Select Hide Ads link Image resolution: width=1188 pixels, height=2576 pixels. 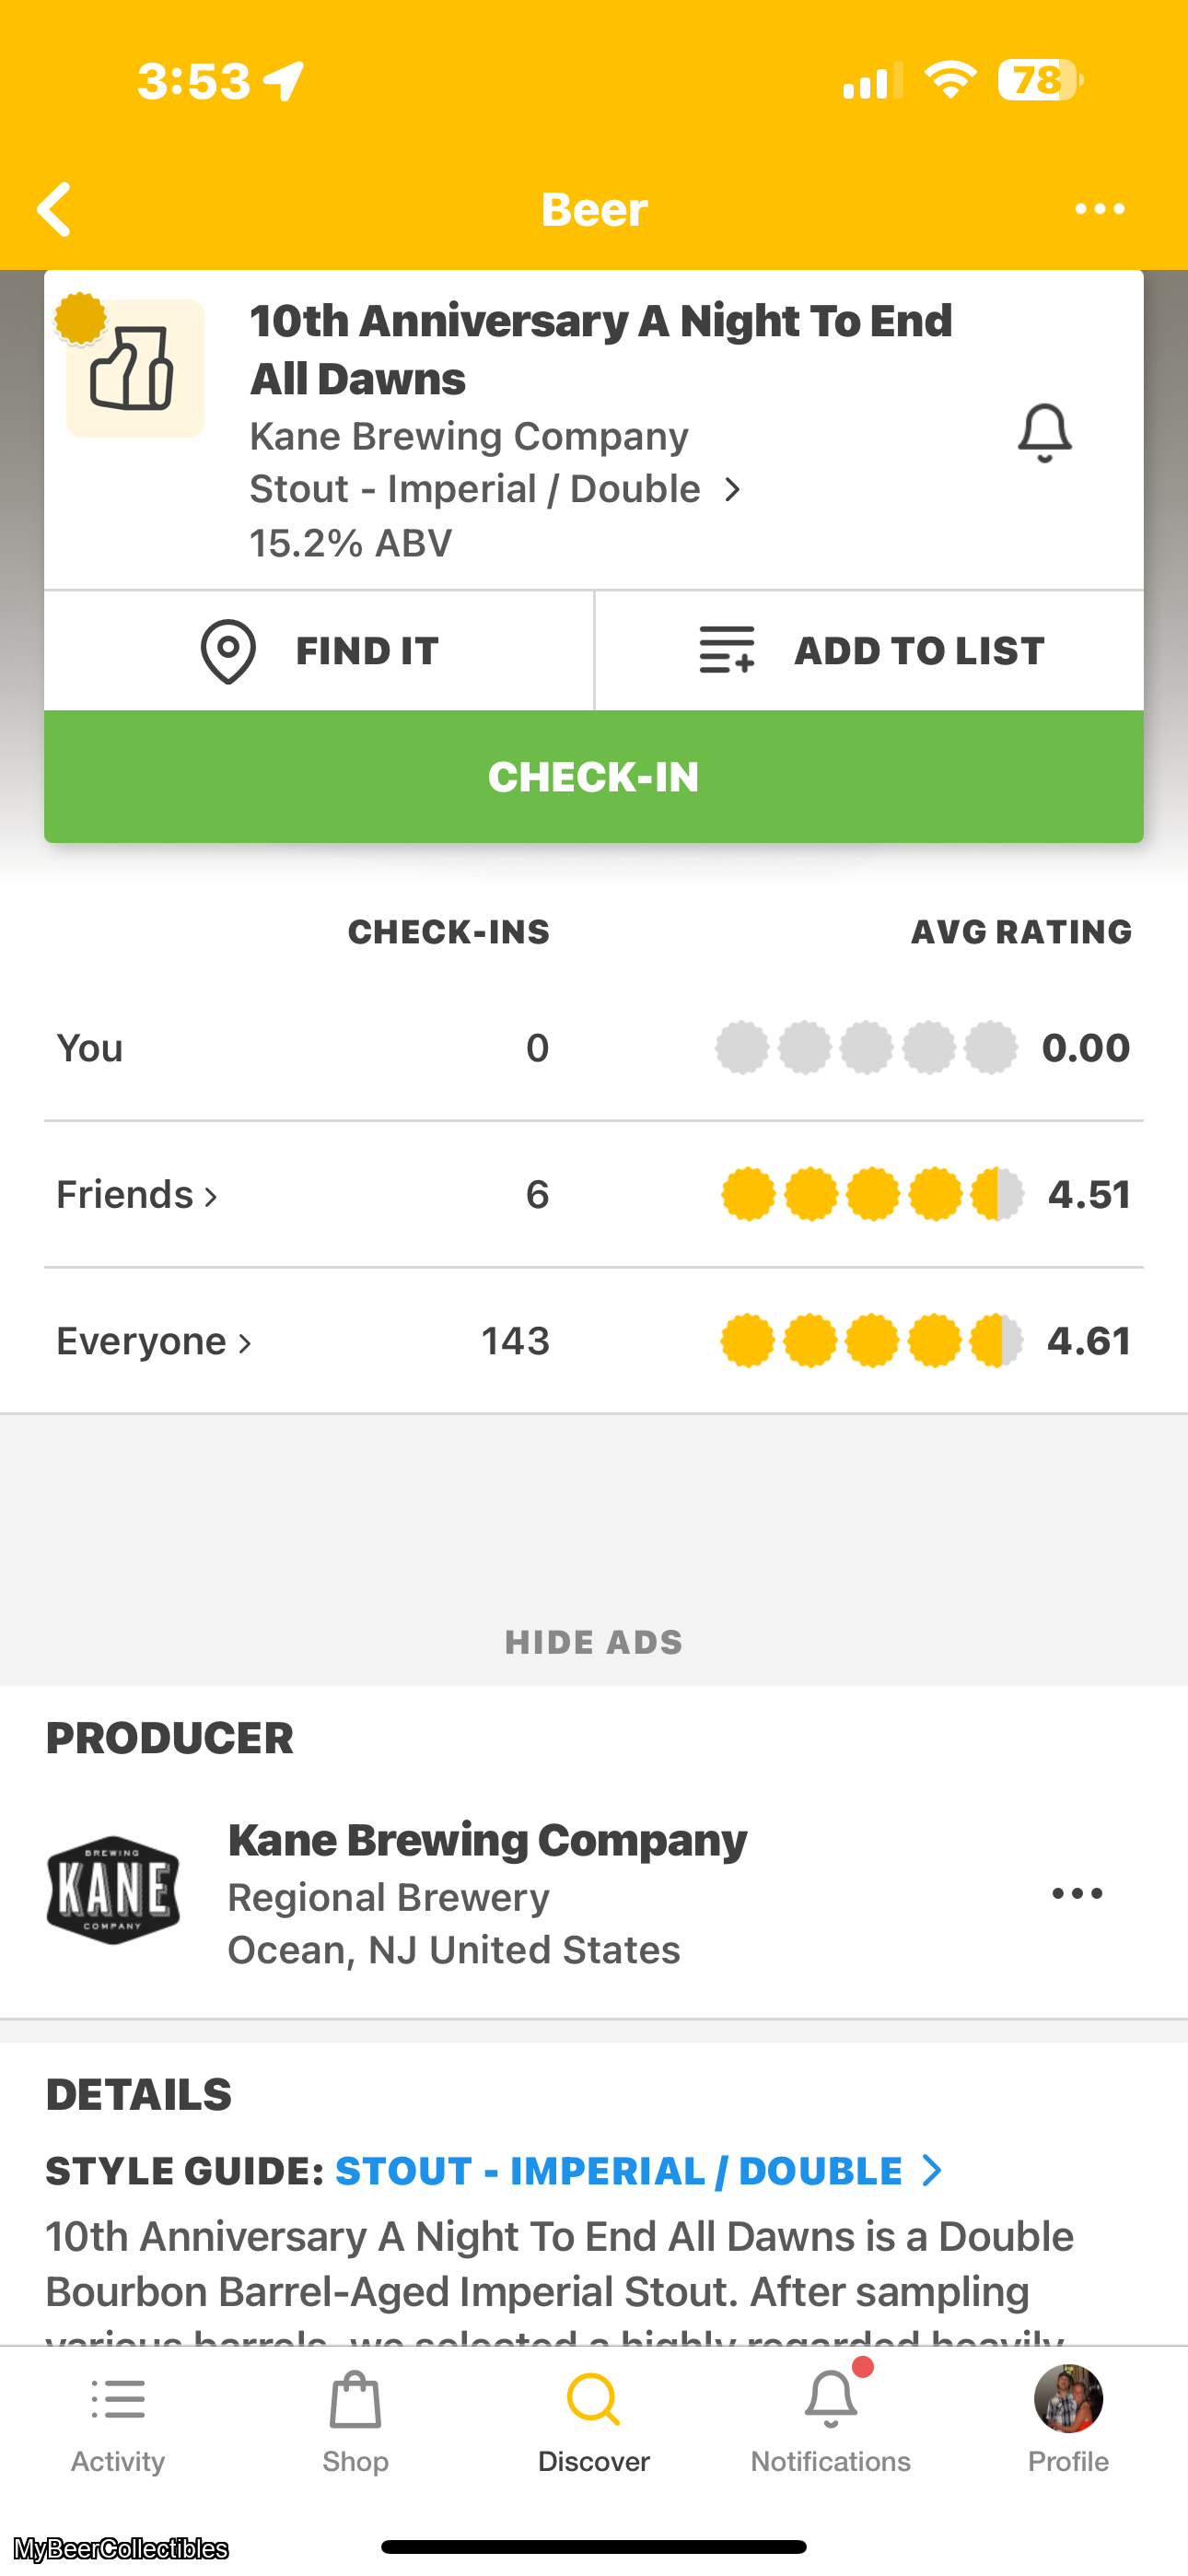tap(593, 1642)
